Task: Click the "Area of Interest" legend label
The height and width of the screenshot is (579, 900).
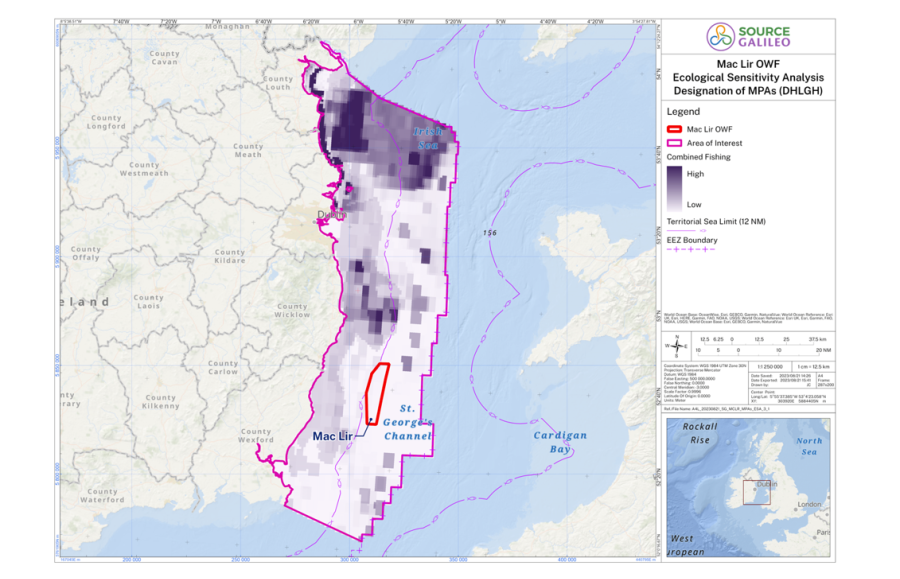Action: [x=715, y=143]
